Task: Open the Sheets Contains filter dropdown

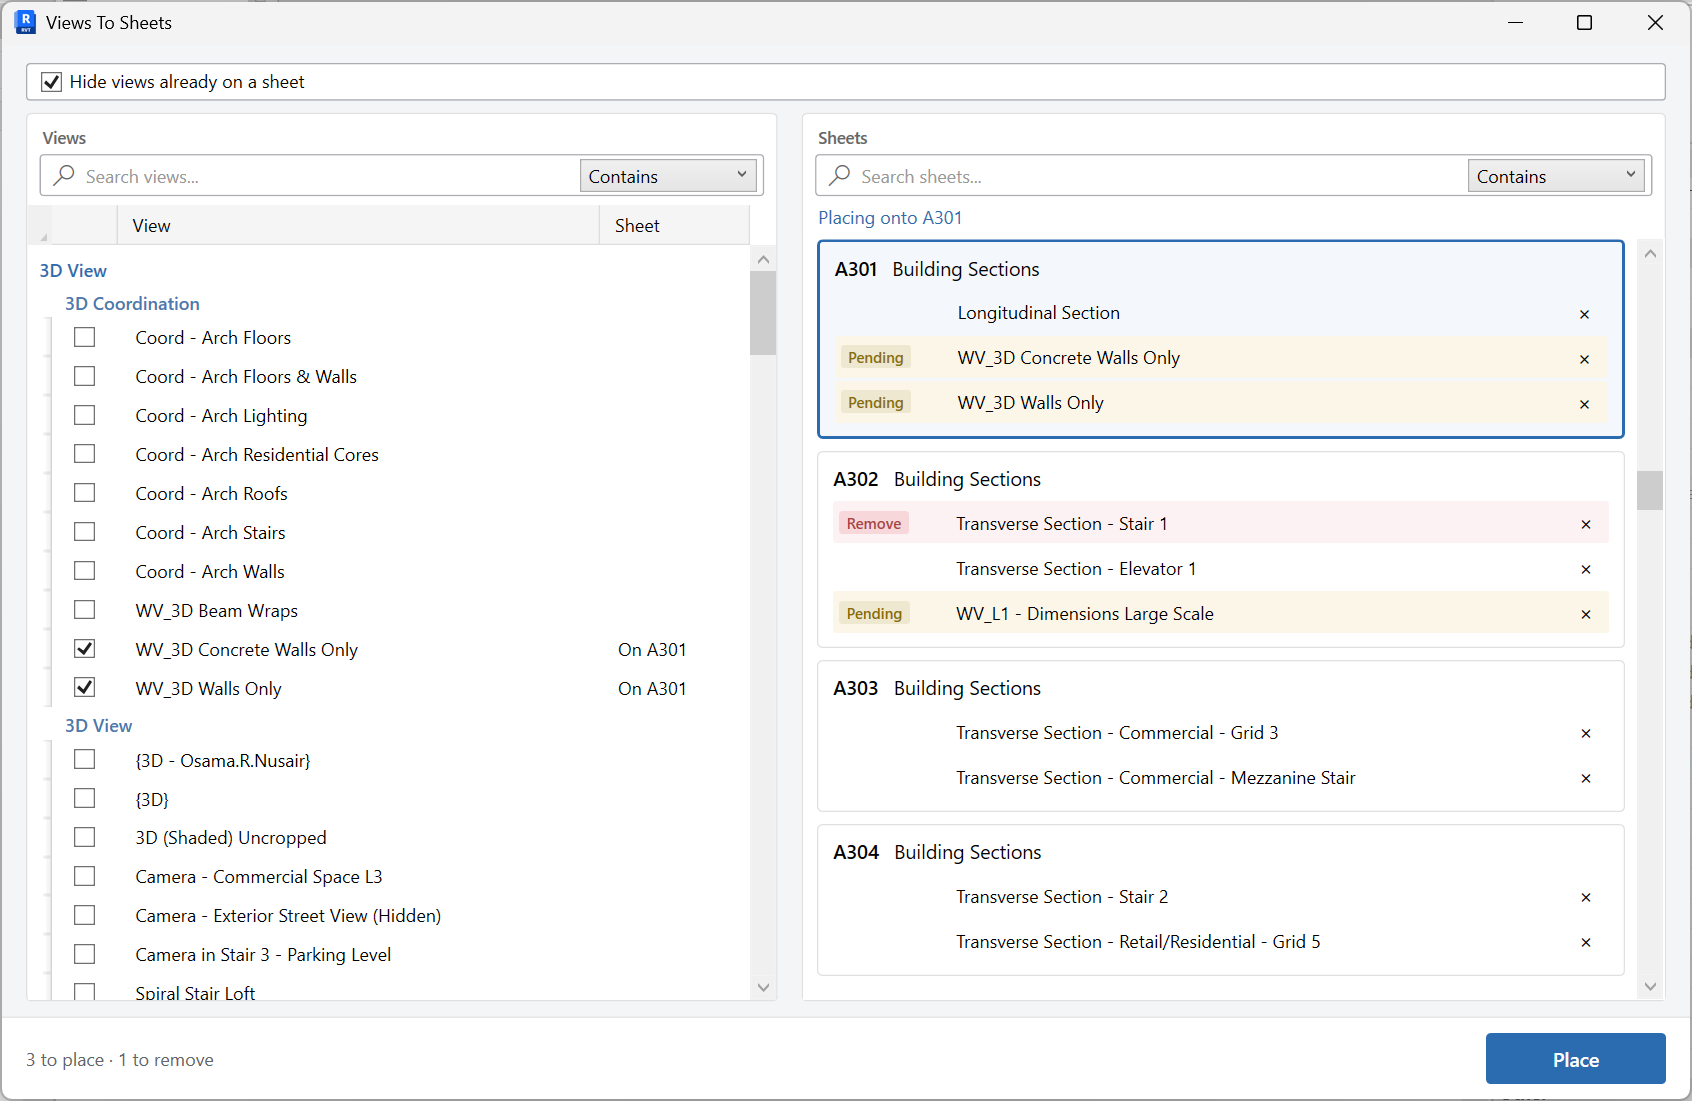Action: tap(1556, 176)
